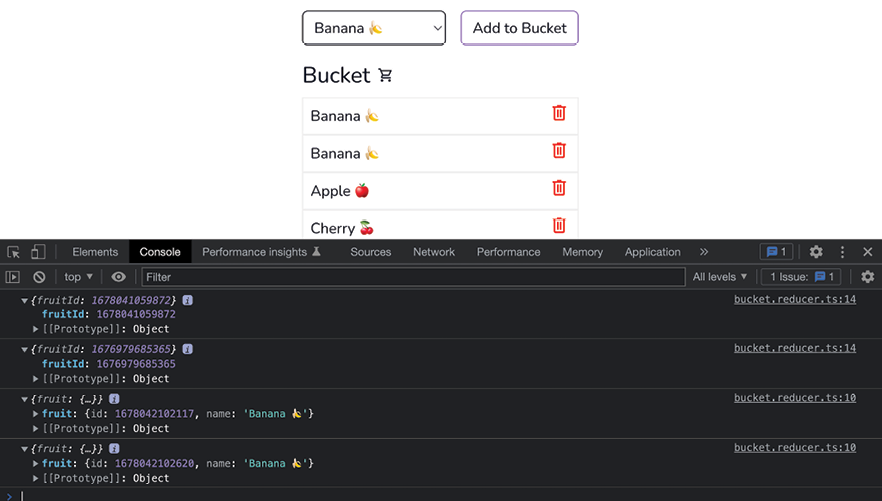Toggle the device toolbar icon
The height and width of the screenshot is (501, 882).
pos(38,252)
